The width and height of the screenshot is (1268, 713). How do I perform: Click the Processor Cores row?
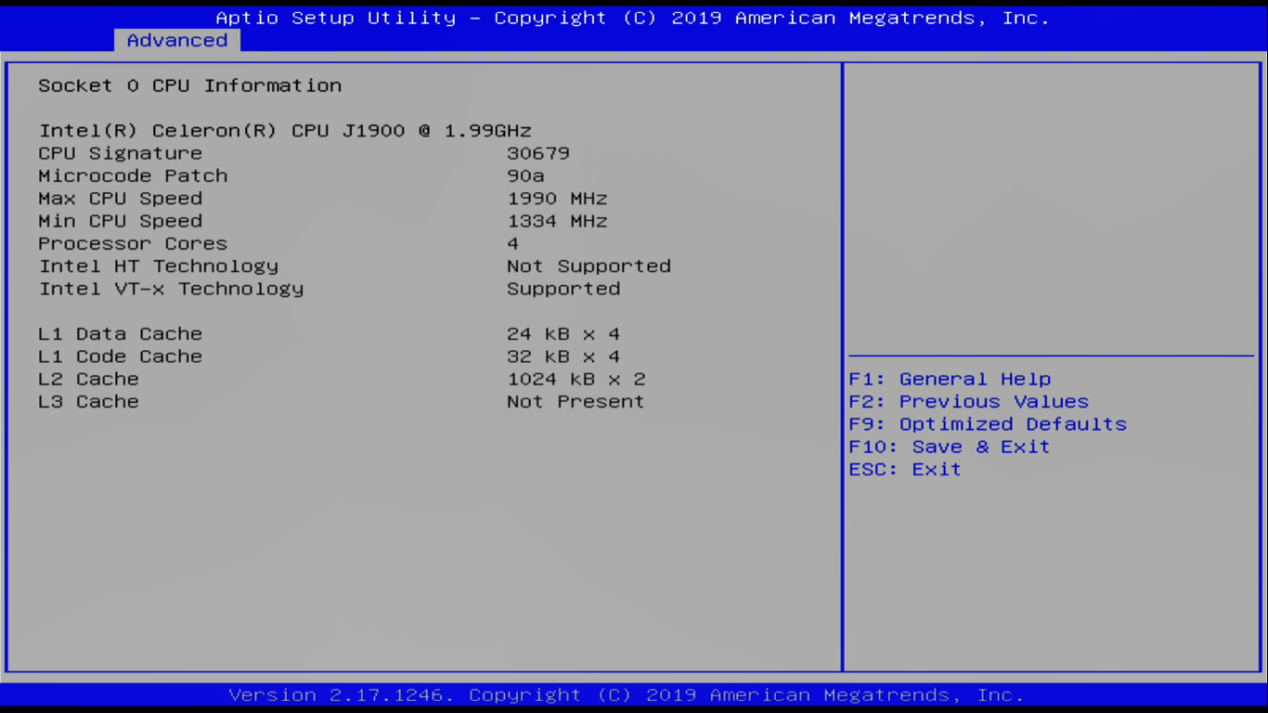[133, 244]
